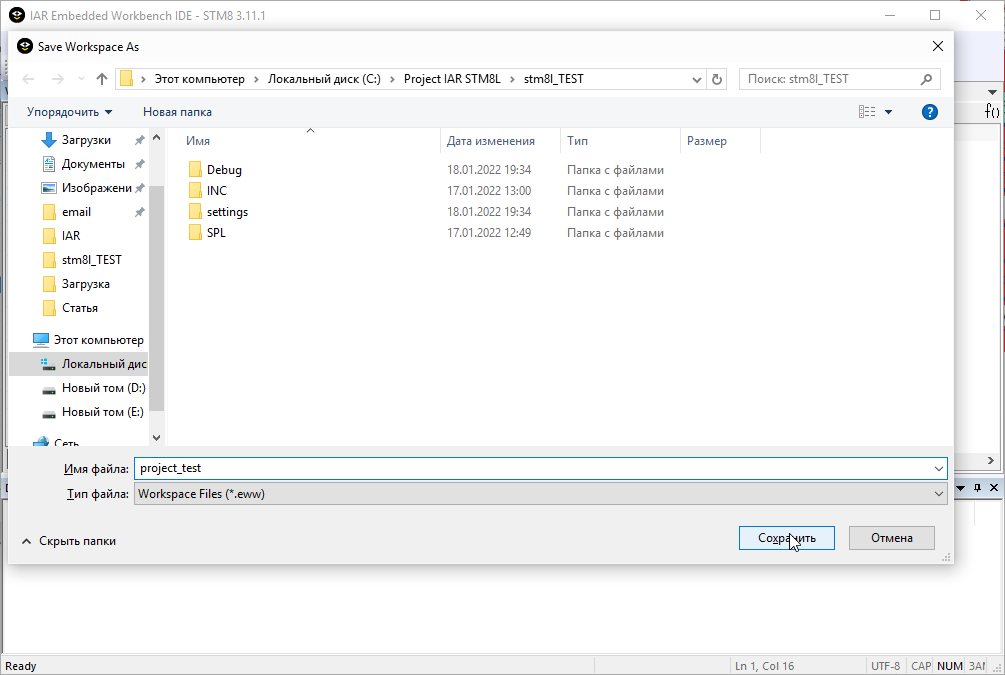Viewport: 1005px width, 675px height.
Task: Click the 17.01.2022 13:00 date cell
Action: [x=489, y=191]
